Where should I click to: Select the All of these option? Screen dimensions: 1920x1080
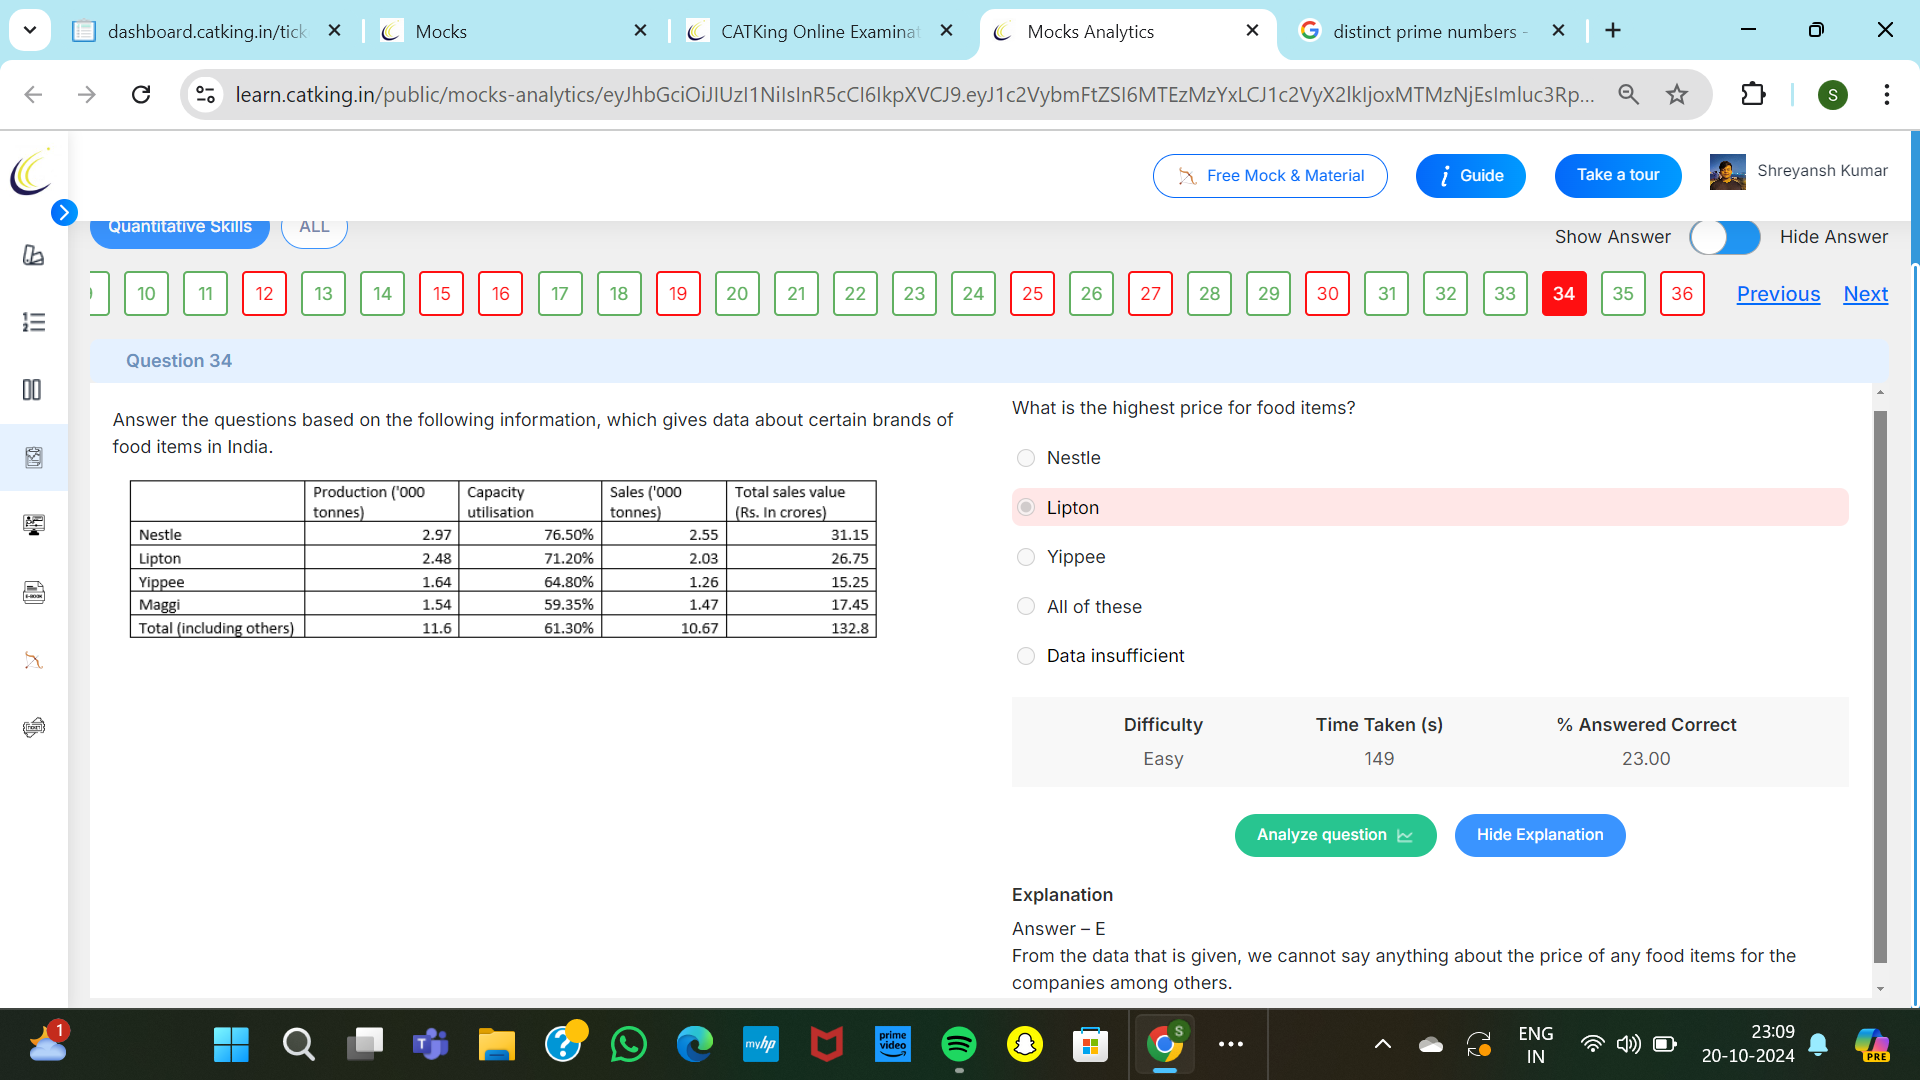[x=1026, y=606]
